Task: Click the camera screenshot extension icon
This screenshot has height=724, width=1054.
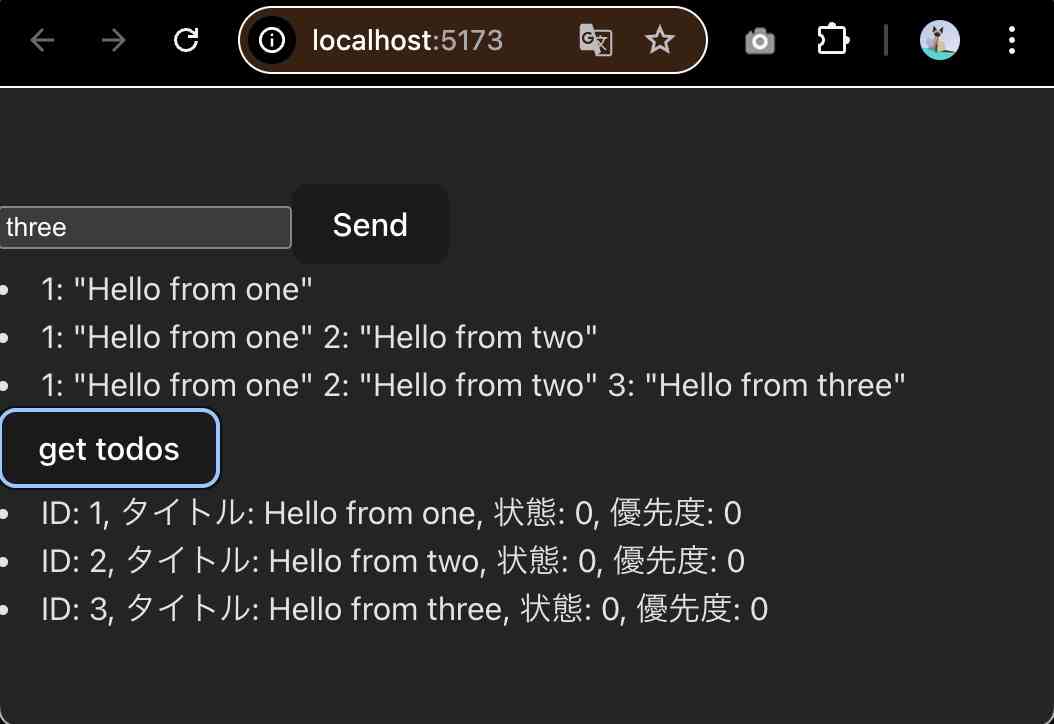Action: [760, 40]
